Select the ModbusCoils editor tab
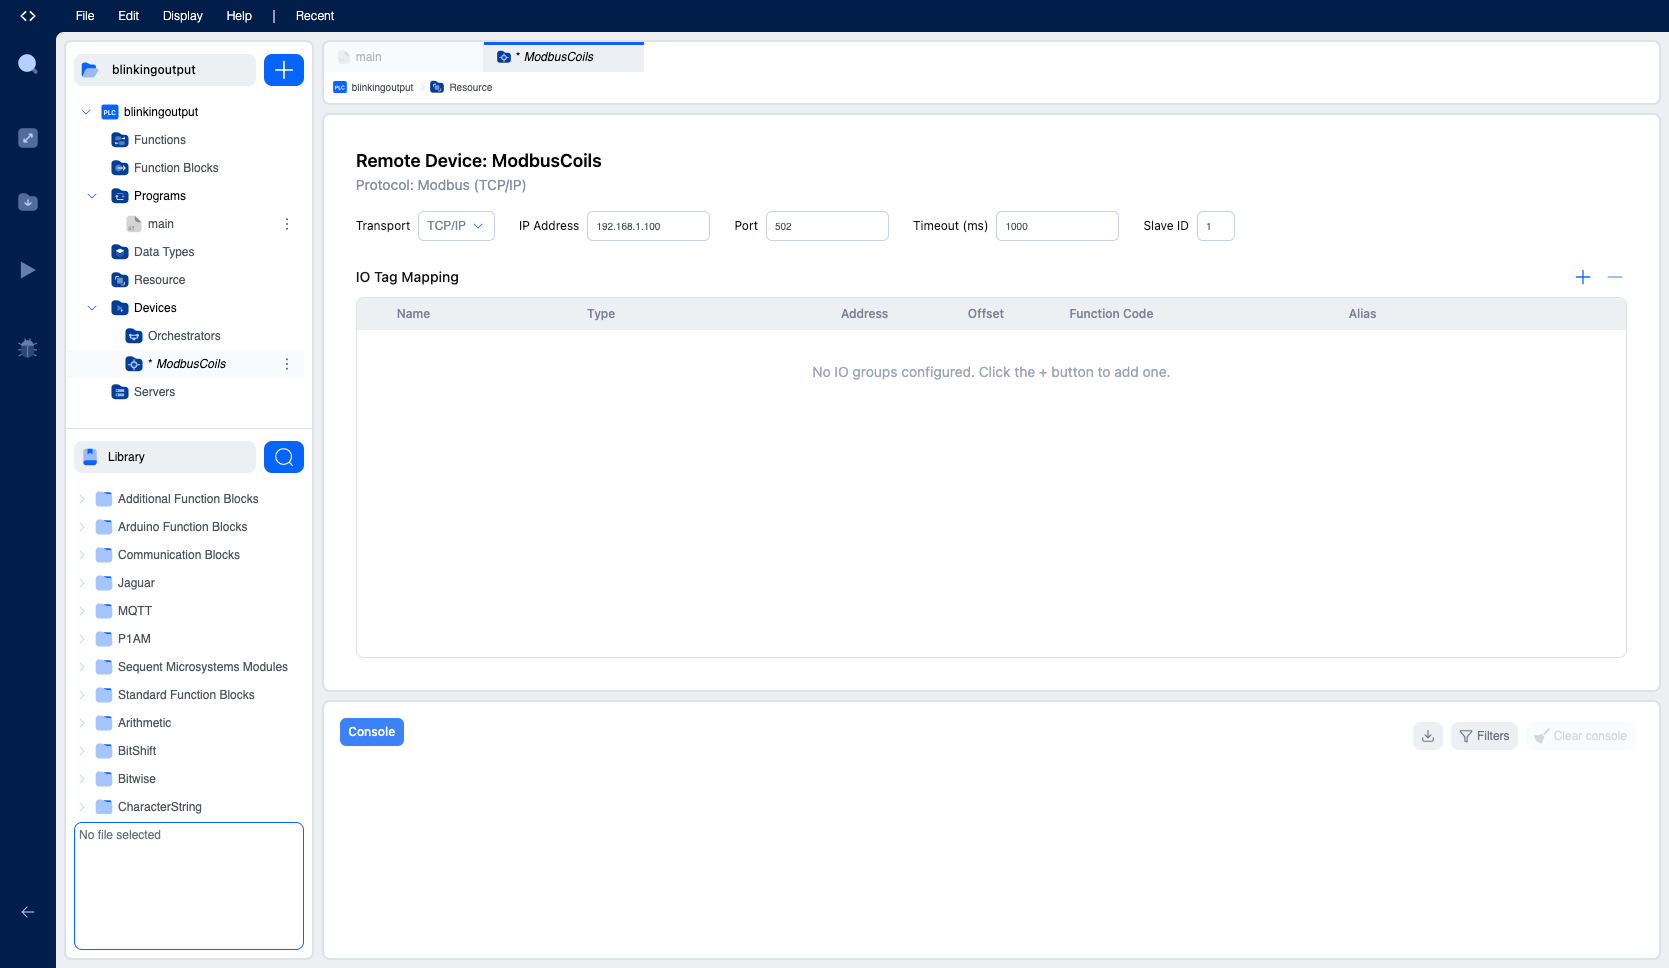 [564, 57]
